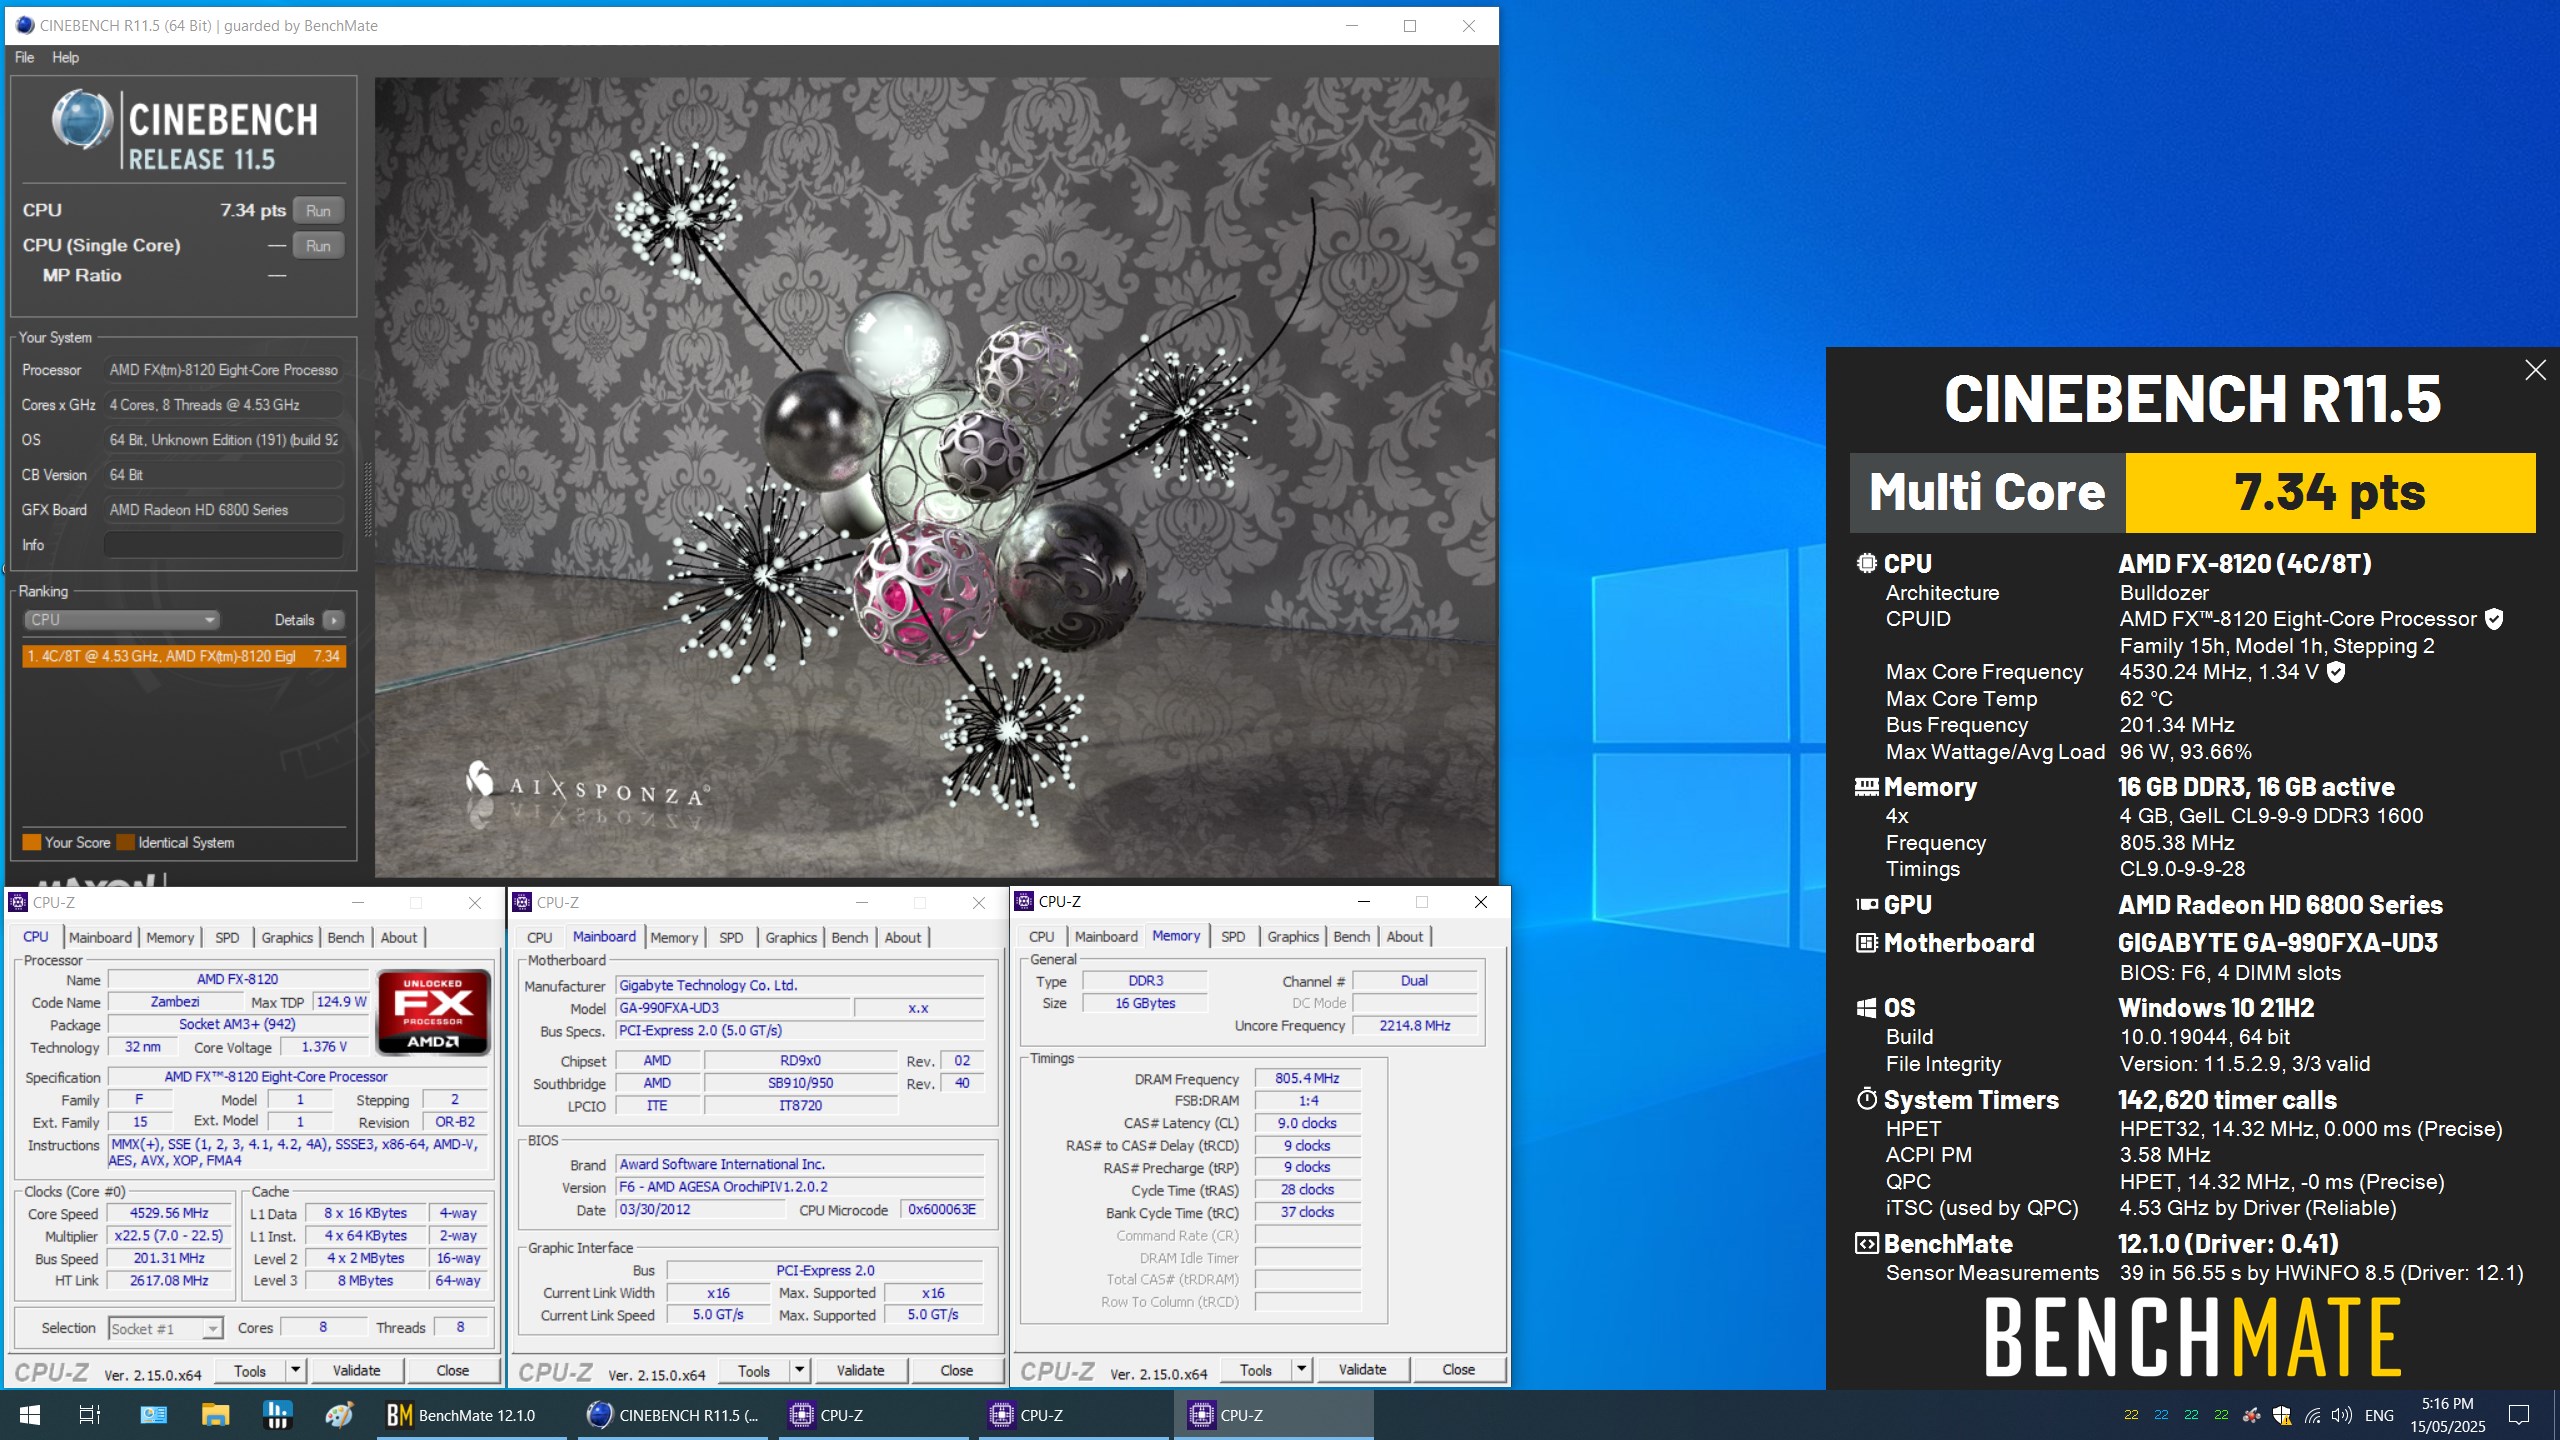2560x1440 pixels.
Task: Click the Identical System legend swatch
Action: [x=125, y=842]
